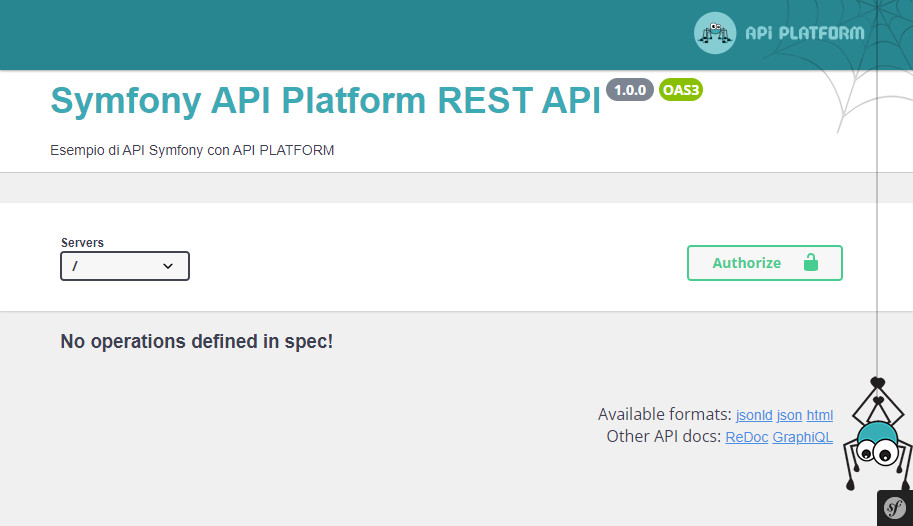Open the ReDoc API docs link
The width and height of the screenshot is (913, 526).
pos(746,437)
